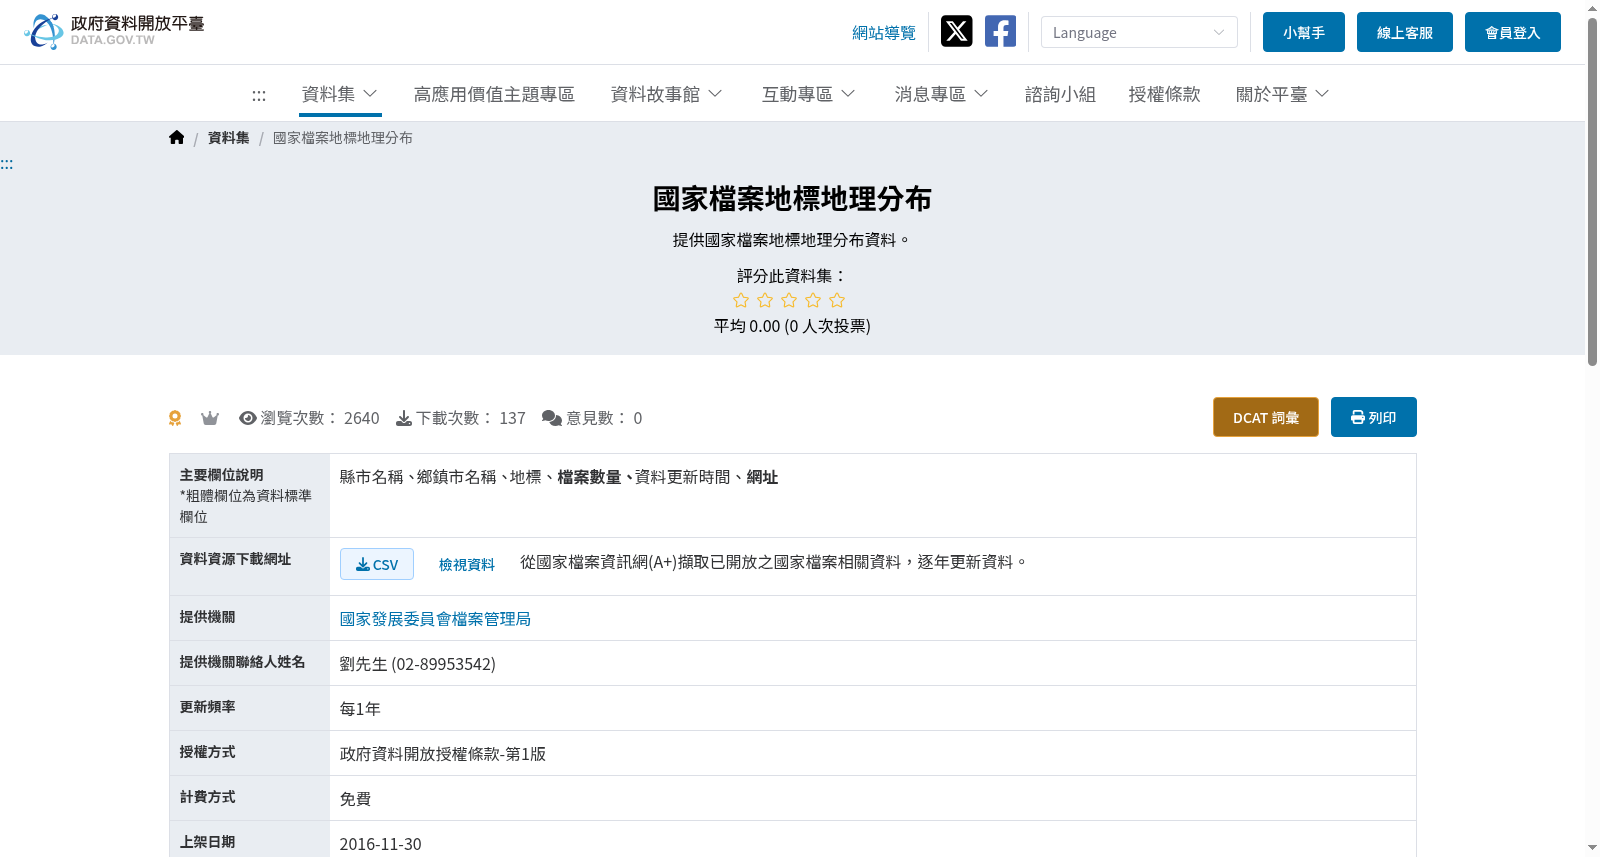Click the comments icon beside 意見數
The width and height of the screenshot is (1600, 857).
552,418
